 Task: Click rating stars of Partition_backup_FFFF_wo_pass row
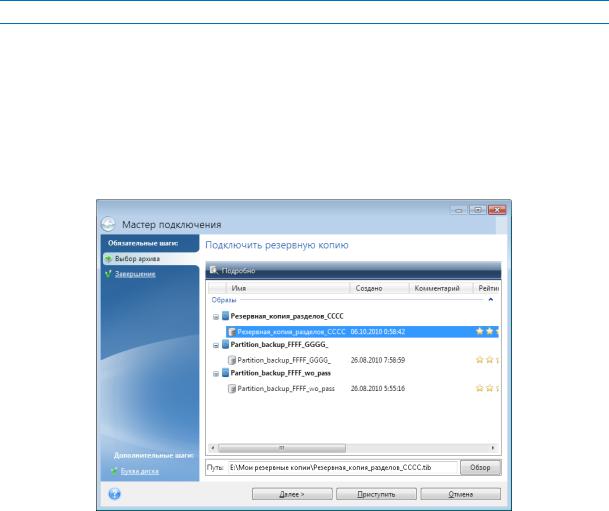pyautogui.click(x=487, y=388)
